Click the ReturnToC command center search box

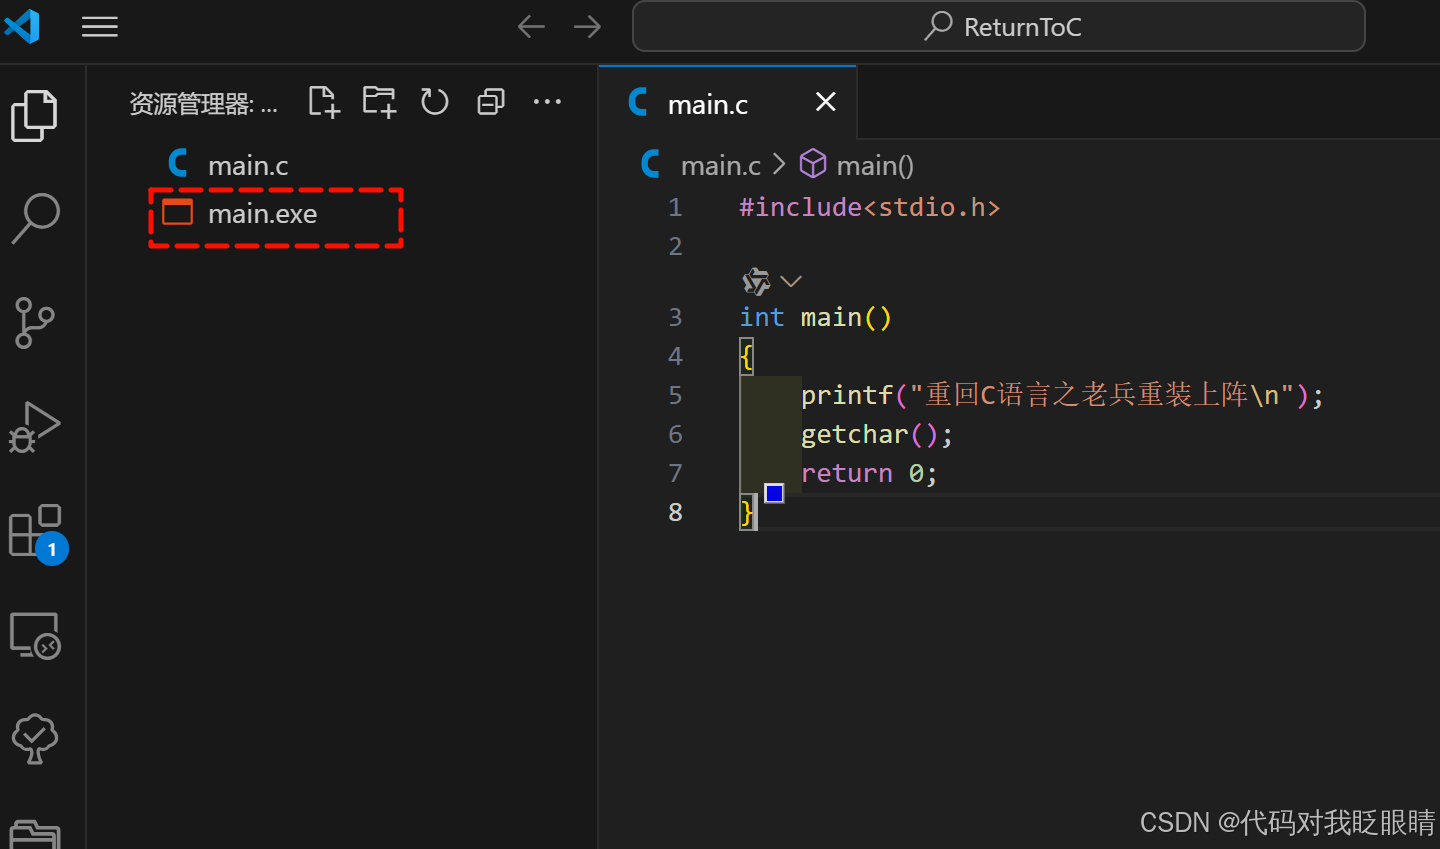point(999,27)
